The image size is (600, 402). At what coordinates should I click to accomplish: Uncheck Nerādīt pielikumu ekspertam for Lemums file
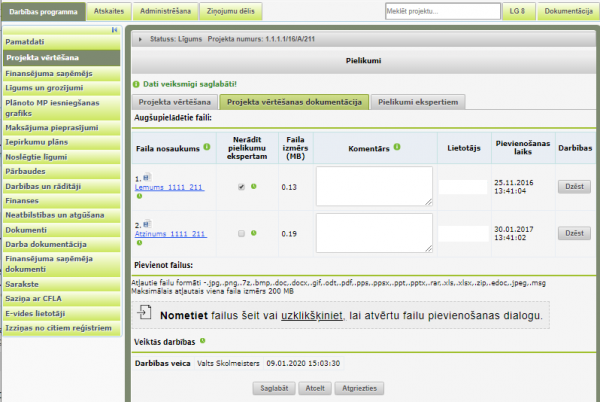(x=241, y=187)
